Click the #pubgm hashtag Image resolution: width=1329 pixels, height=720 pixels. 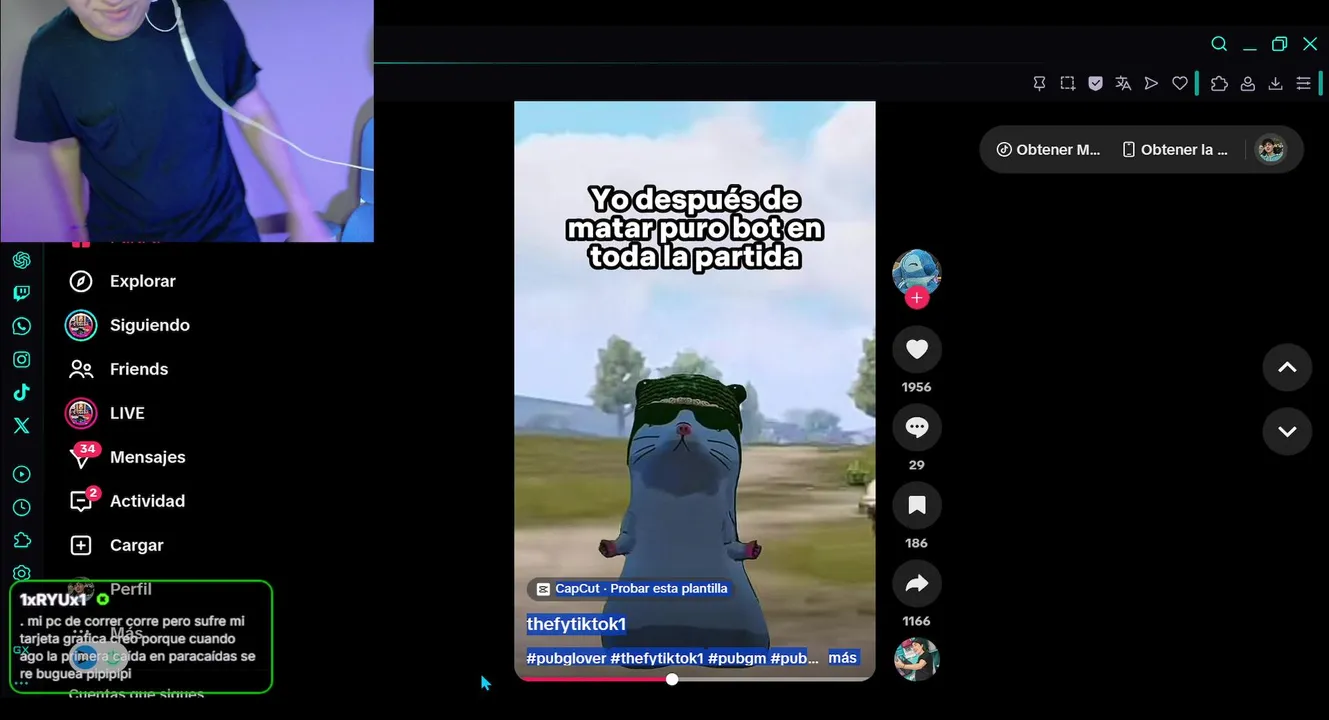pyautogui.click(x=737, y=658)
